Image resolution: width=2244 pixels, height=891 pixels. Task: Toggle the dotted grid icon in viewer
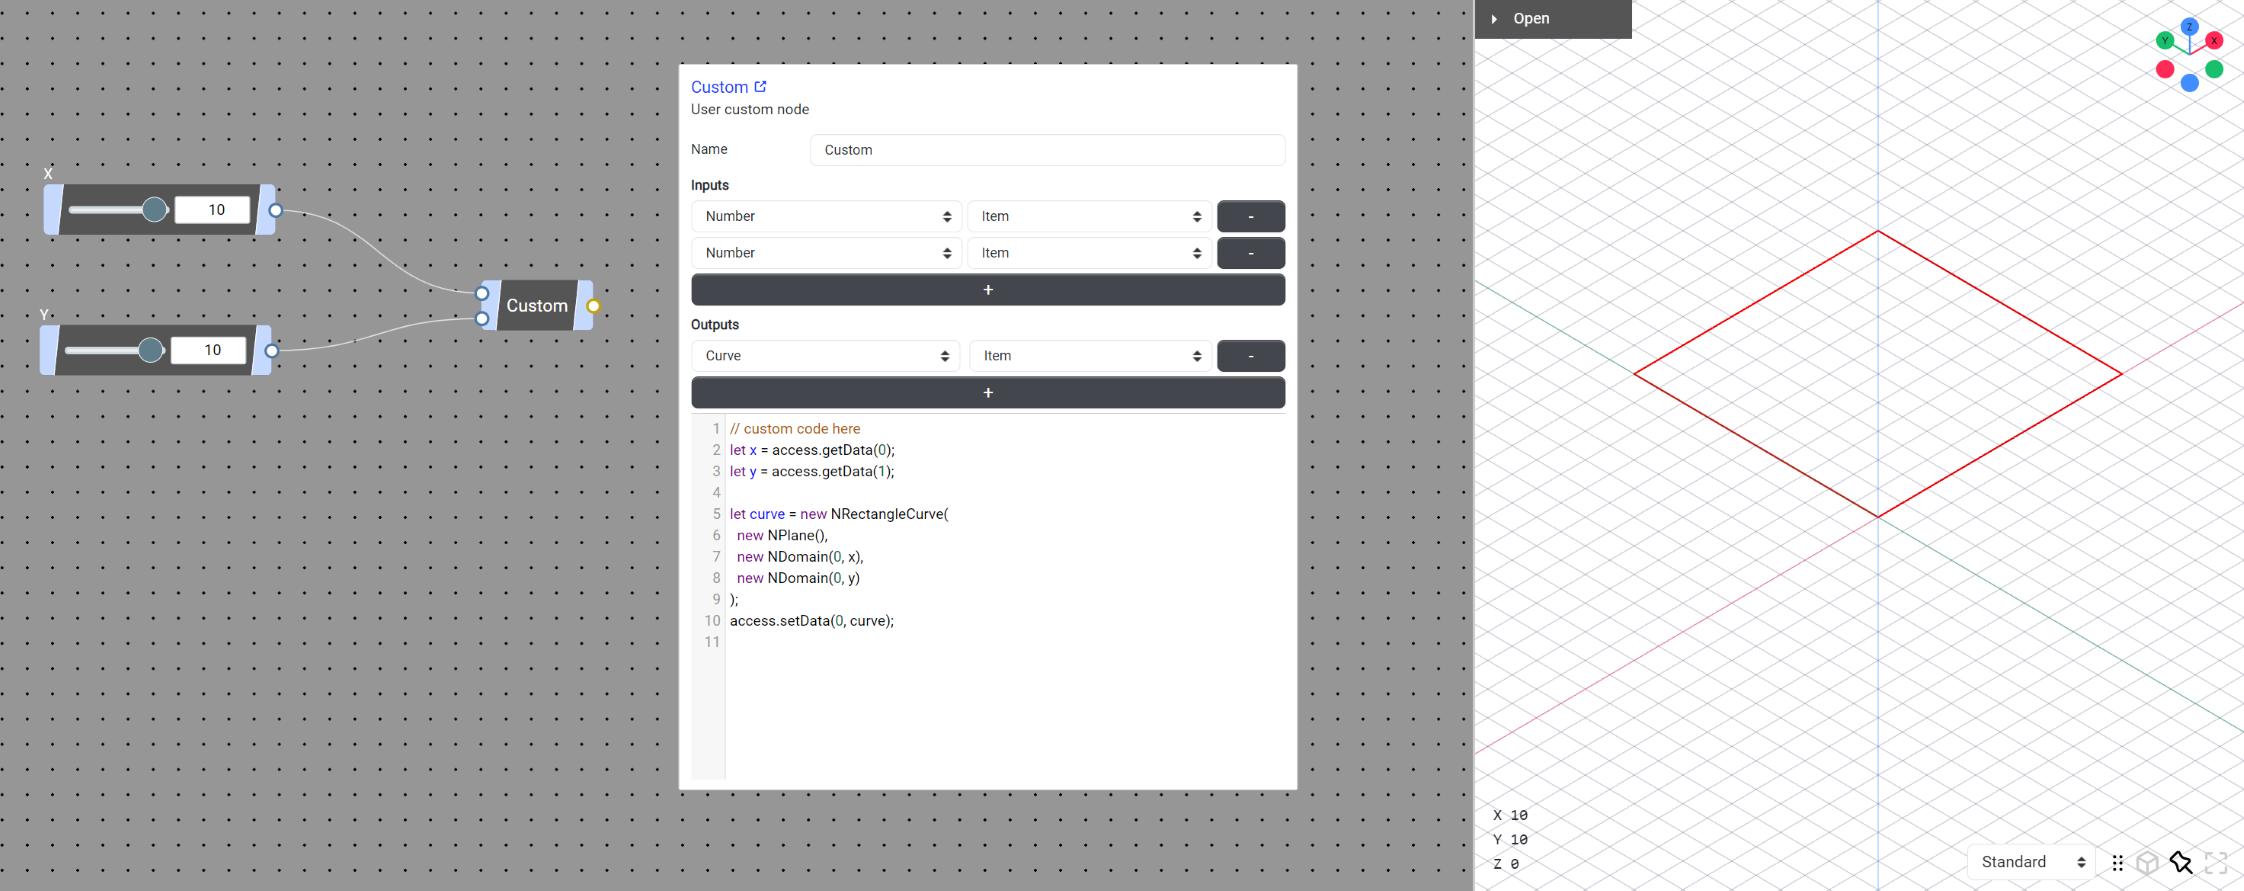(x=2117, y=863)
